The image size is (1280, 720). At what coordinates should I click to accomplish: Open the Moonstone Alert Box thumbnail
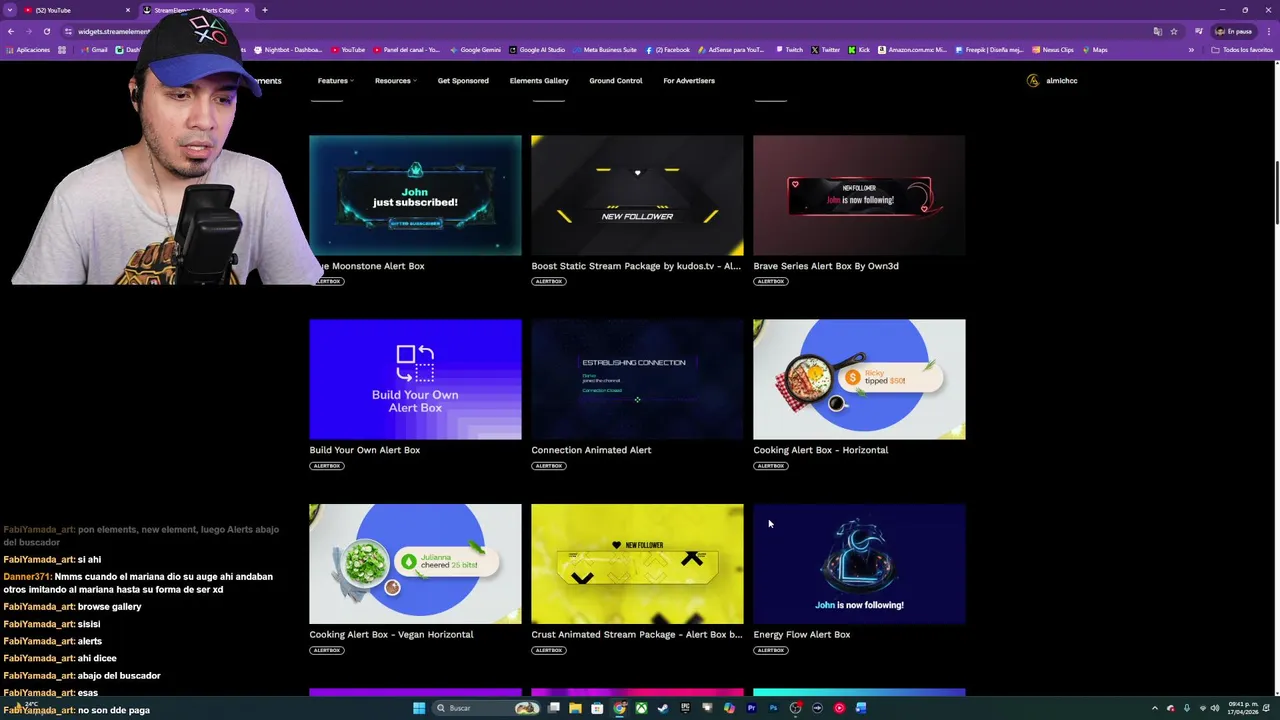pos(415,195)
